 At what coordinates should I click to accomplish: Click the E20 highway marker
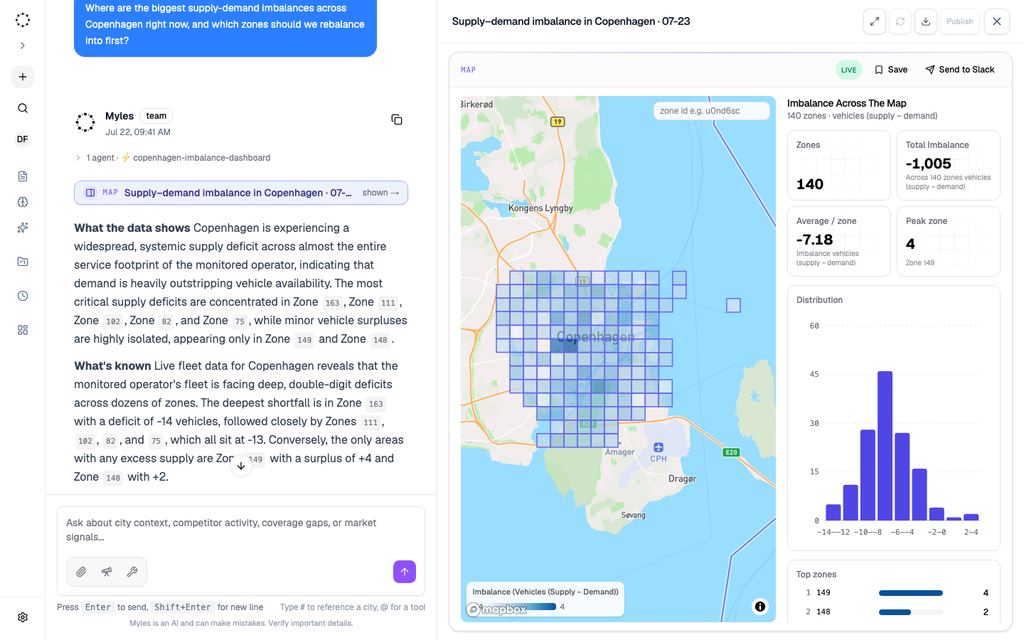click(731, 453)
